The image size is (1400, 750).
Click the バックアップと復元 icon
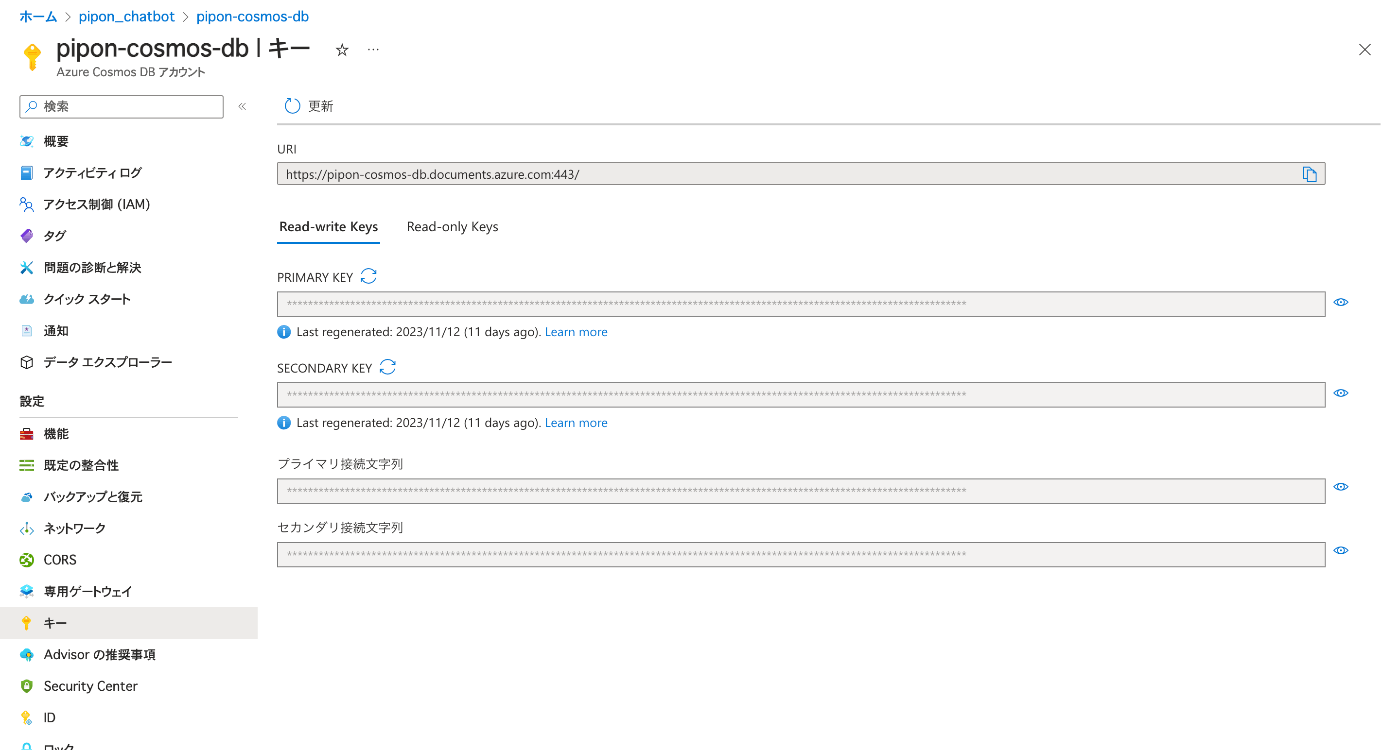[x=27, y=497]
